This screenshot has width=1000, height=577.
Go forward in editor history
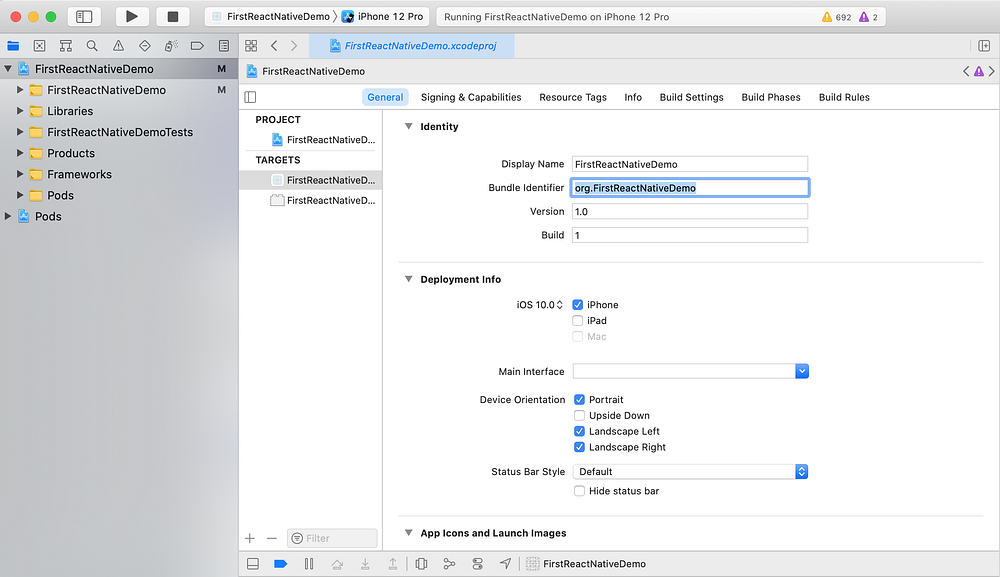click(294, 46)
